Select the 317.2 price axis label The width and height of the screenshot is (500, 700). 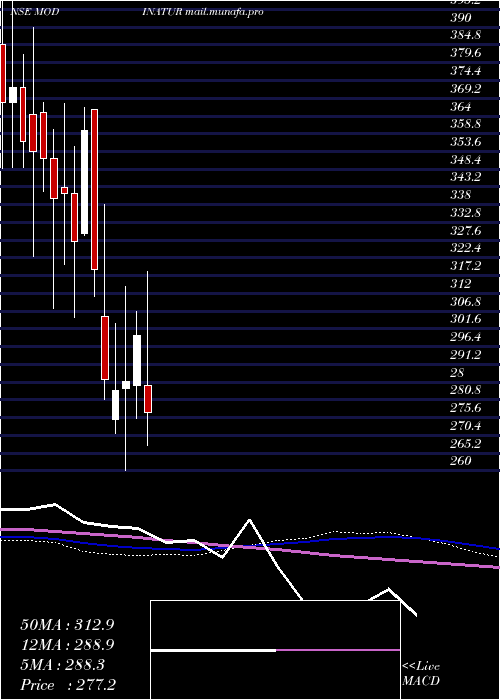click(466, 266)
